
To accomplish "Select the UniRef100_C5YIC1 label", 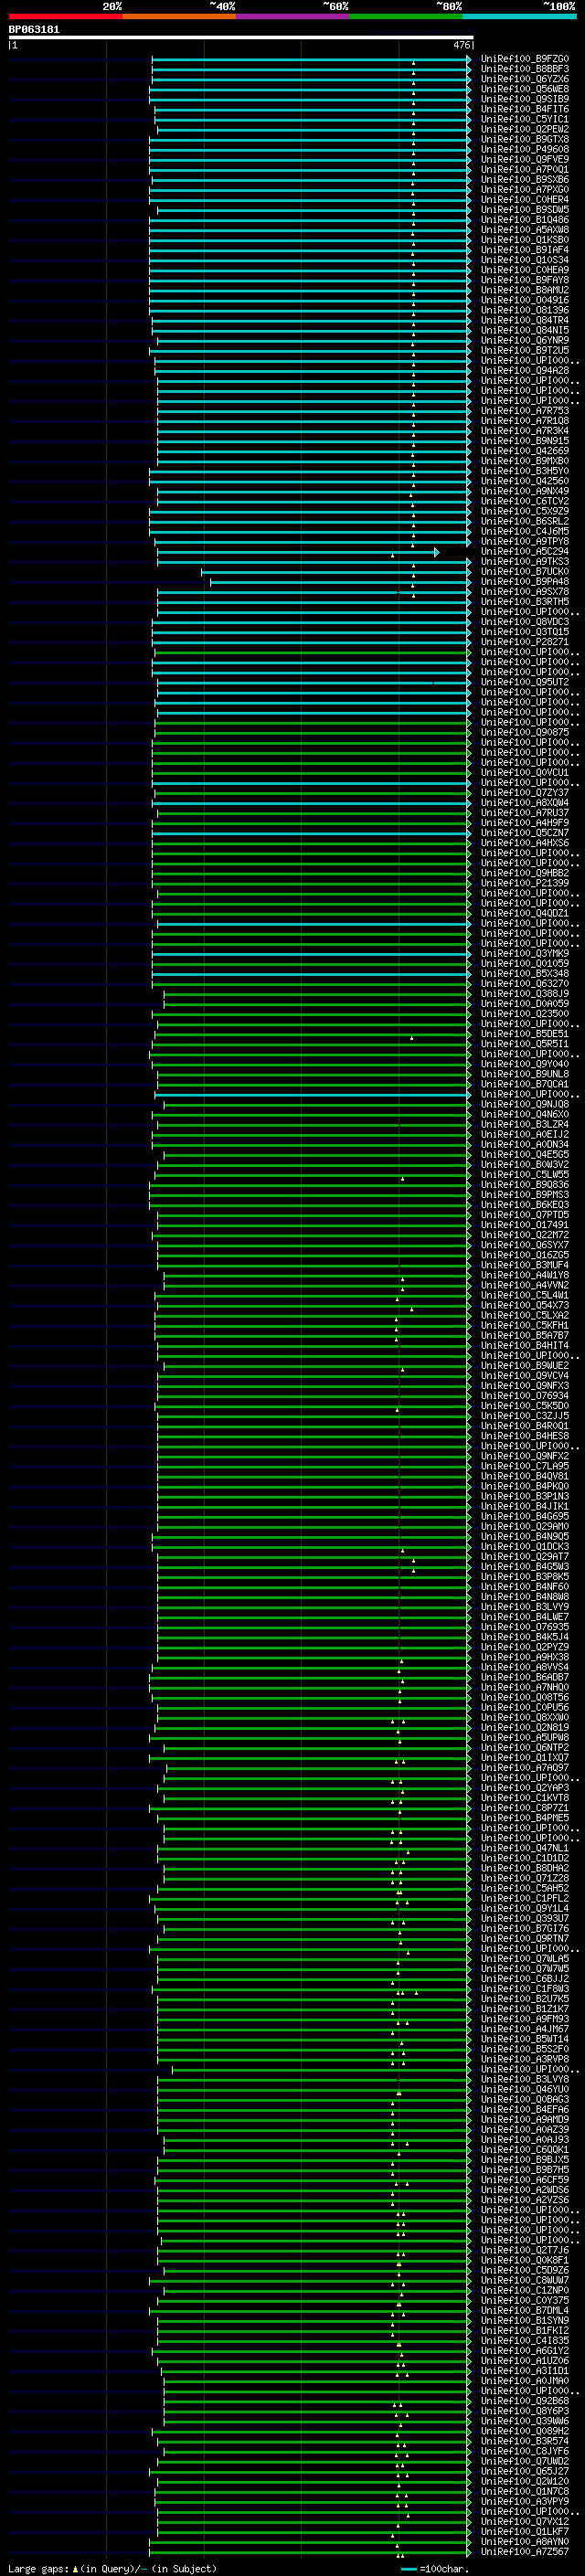I will pos(524,119).
